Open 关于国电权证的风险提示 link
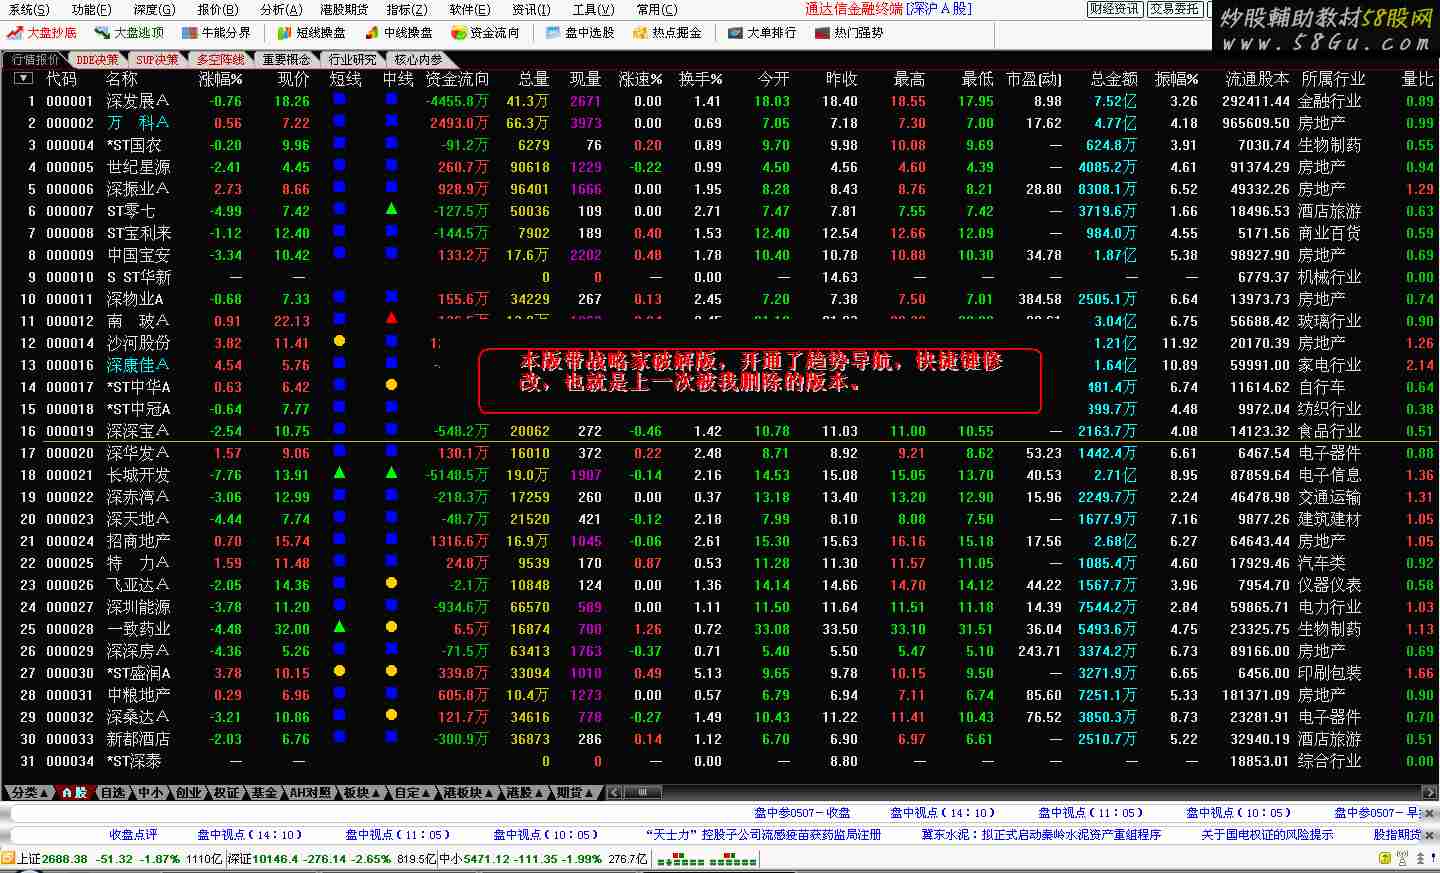The width and height of the screenshot is (1440, 873). tap(1267, 835)
